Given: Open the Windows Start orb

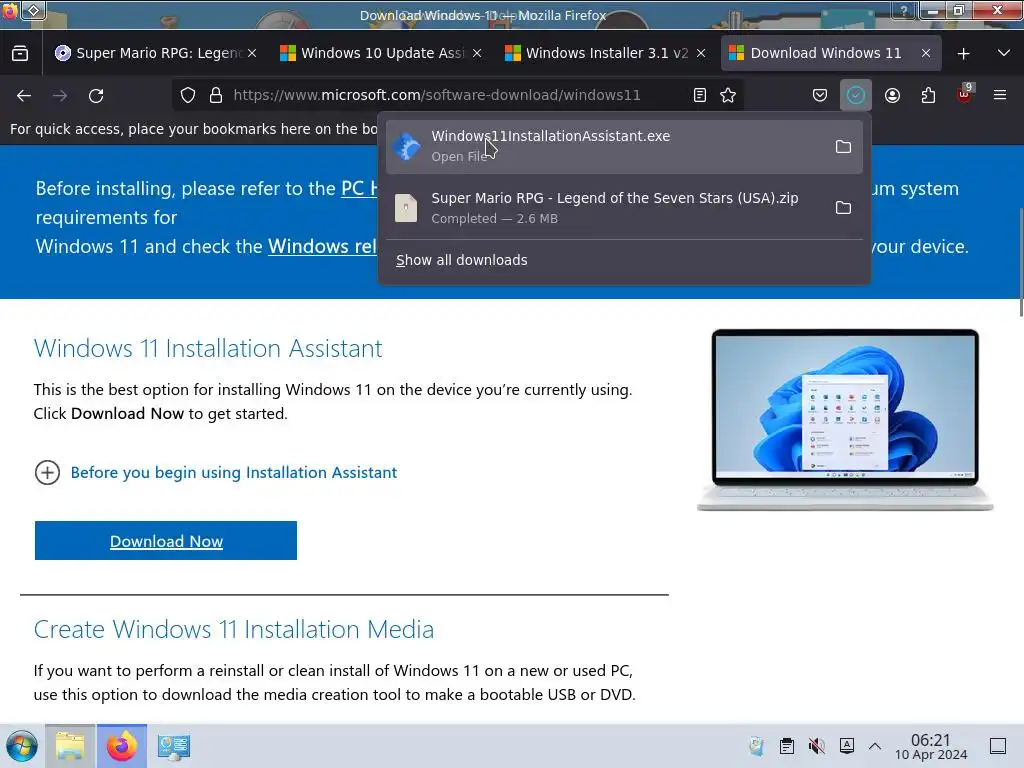Looking at the screenshot, I should pyautogui.click(x=22, y=746).
